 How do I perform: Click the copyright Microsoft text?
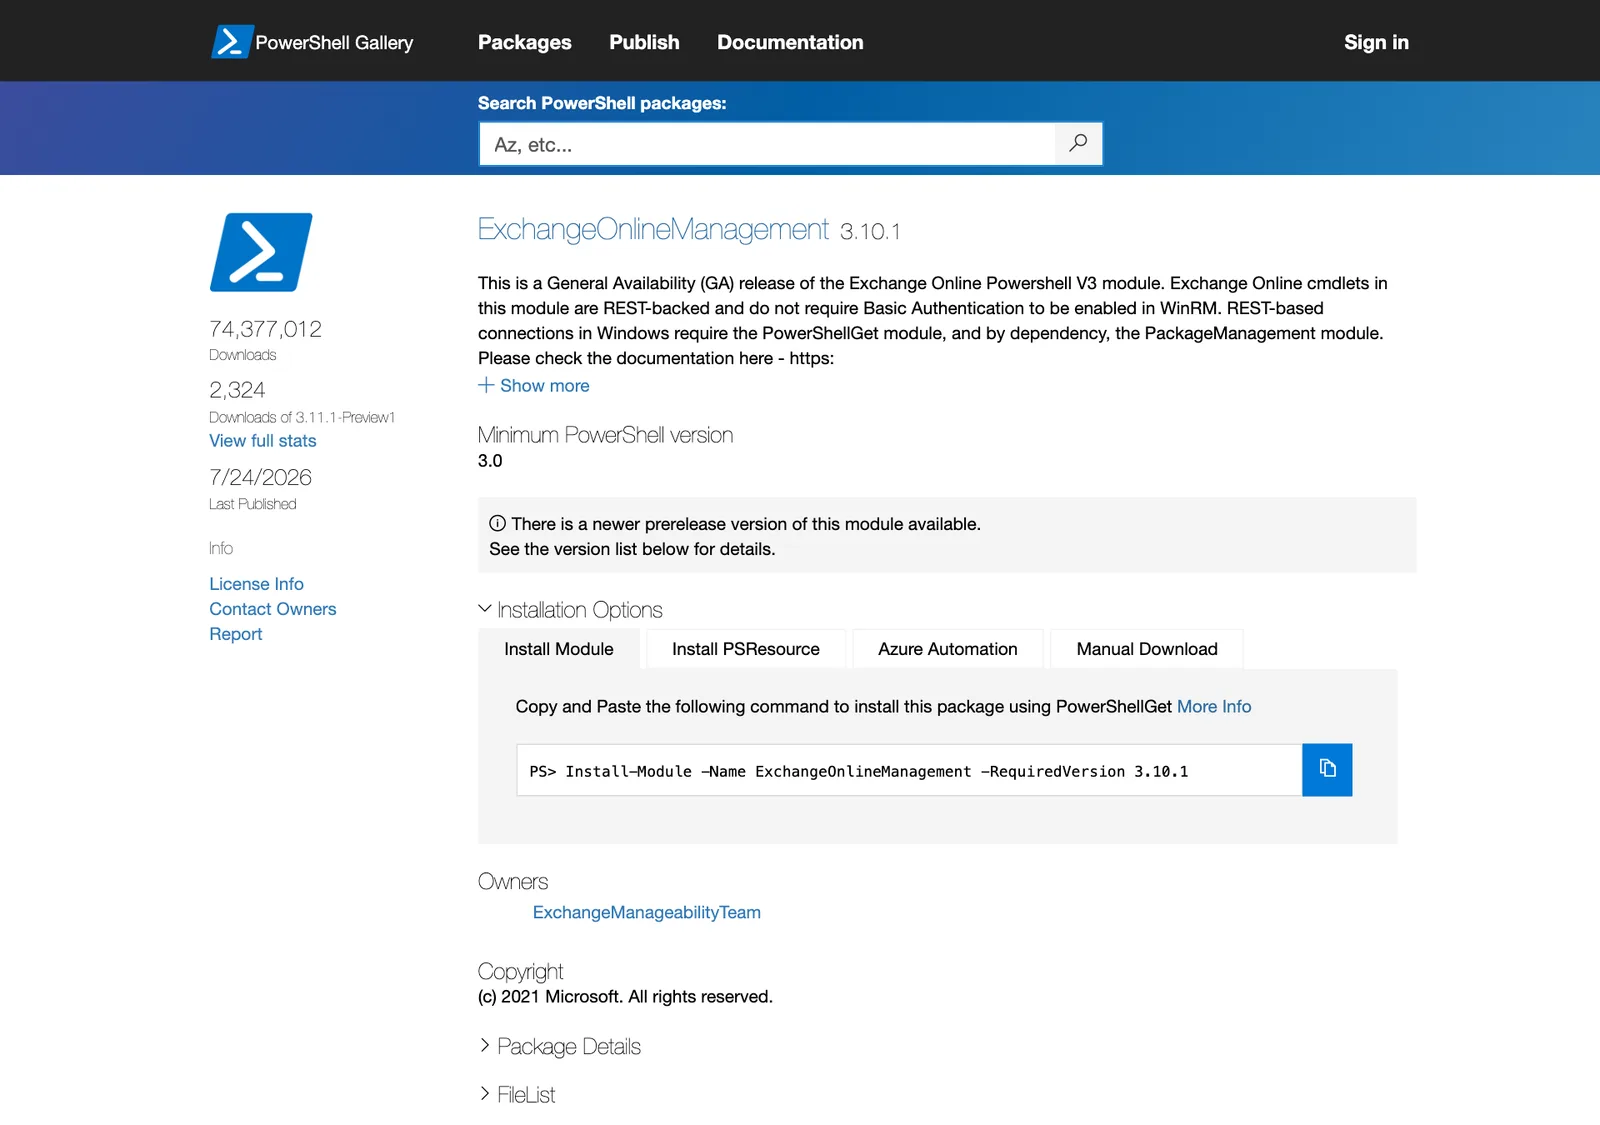(x=625, y=996)
